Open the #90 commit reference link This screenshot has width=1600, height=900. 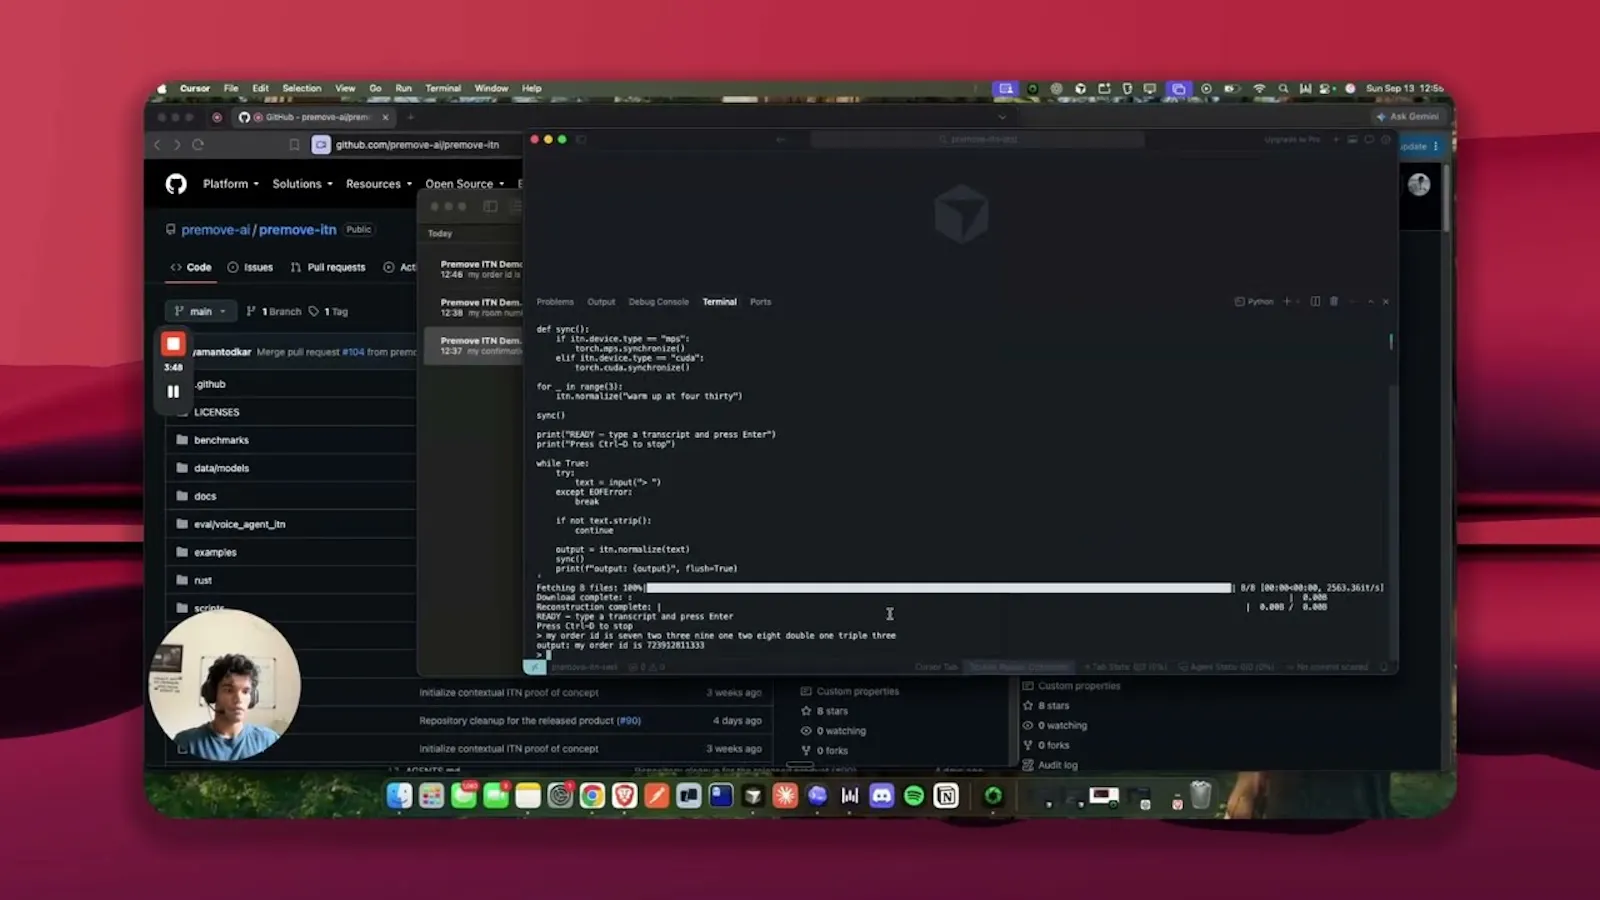tap(629, 720)
